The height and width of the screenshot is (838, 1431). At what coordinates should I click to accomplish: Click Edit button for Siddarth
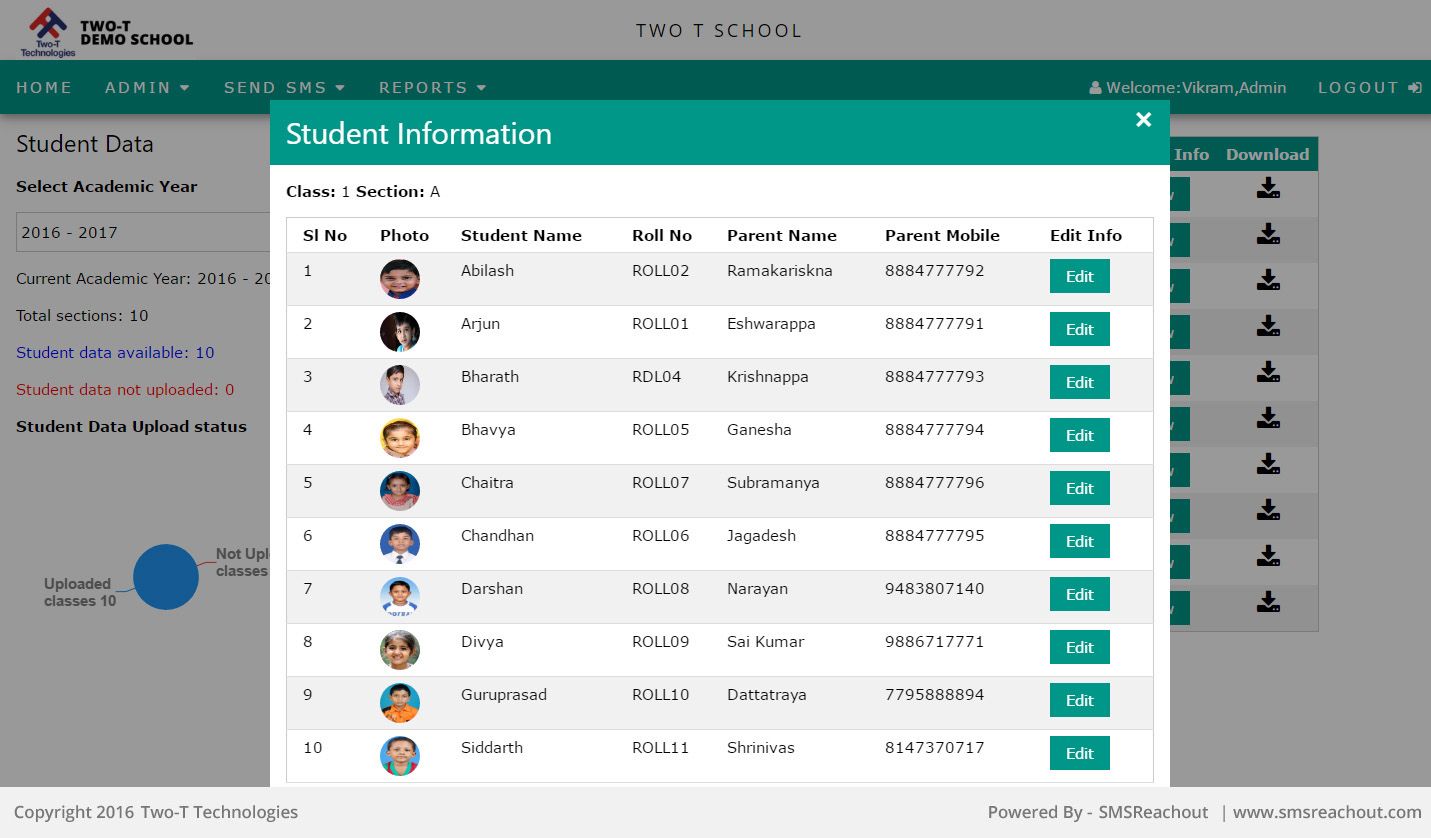point(1080,753)
